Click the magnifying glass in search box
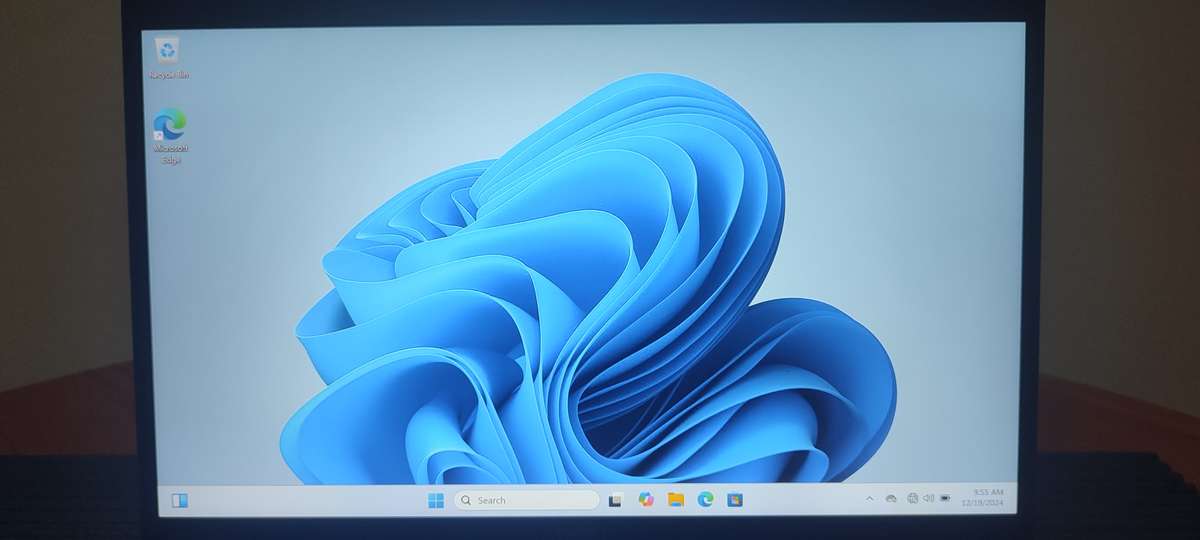 [x=466, y=500]
